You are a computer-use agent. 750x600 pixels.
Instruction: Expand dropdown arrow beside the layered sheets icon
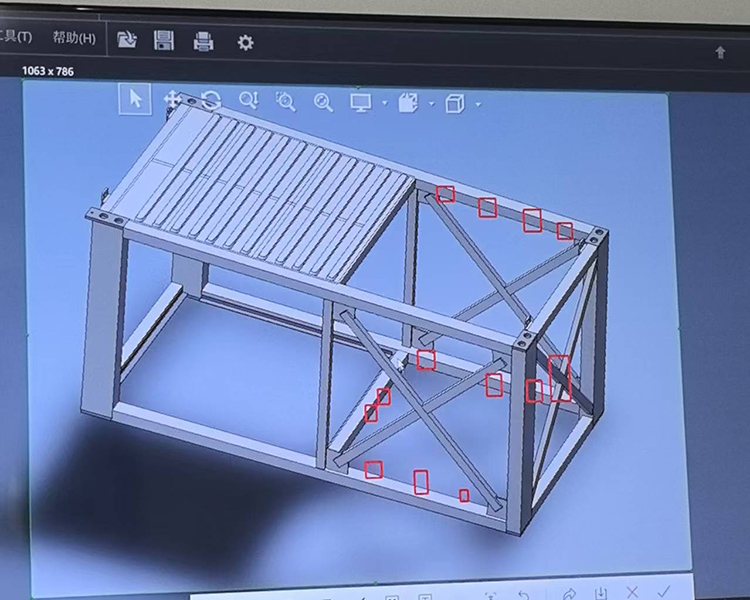[431, 103]
